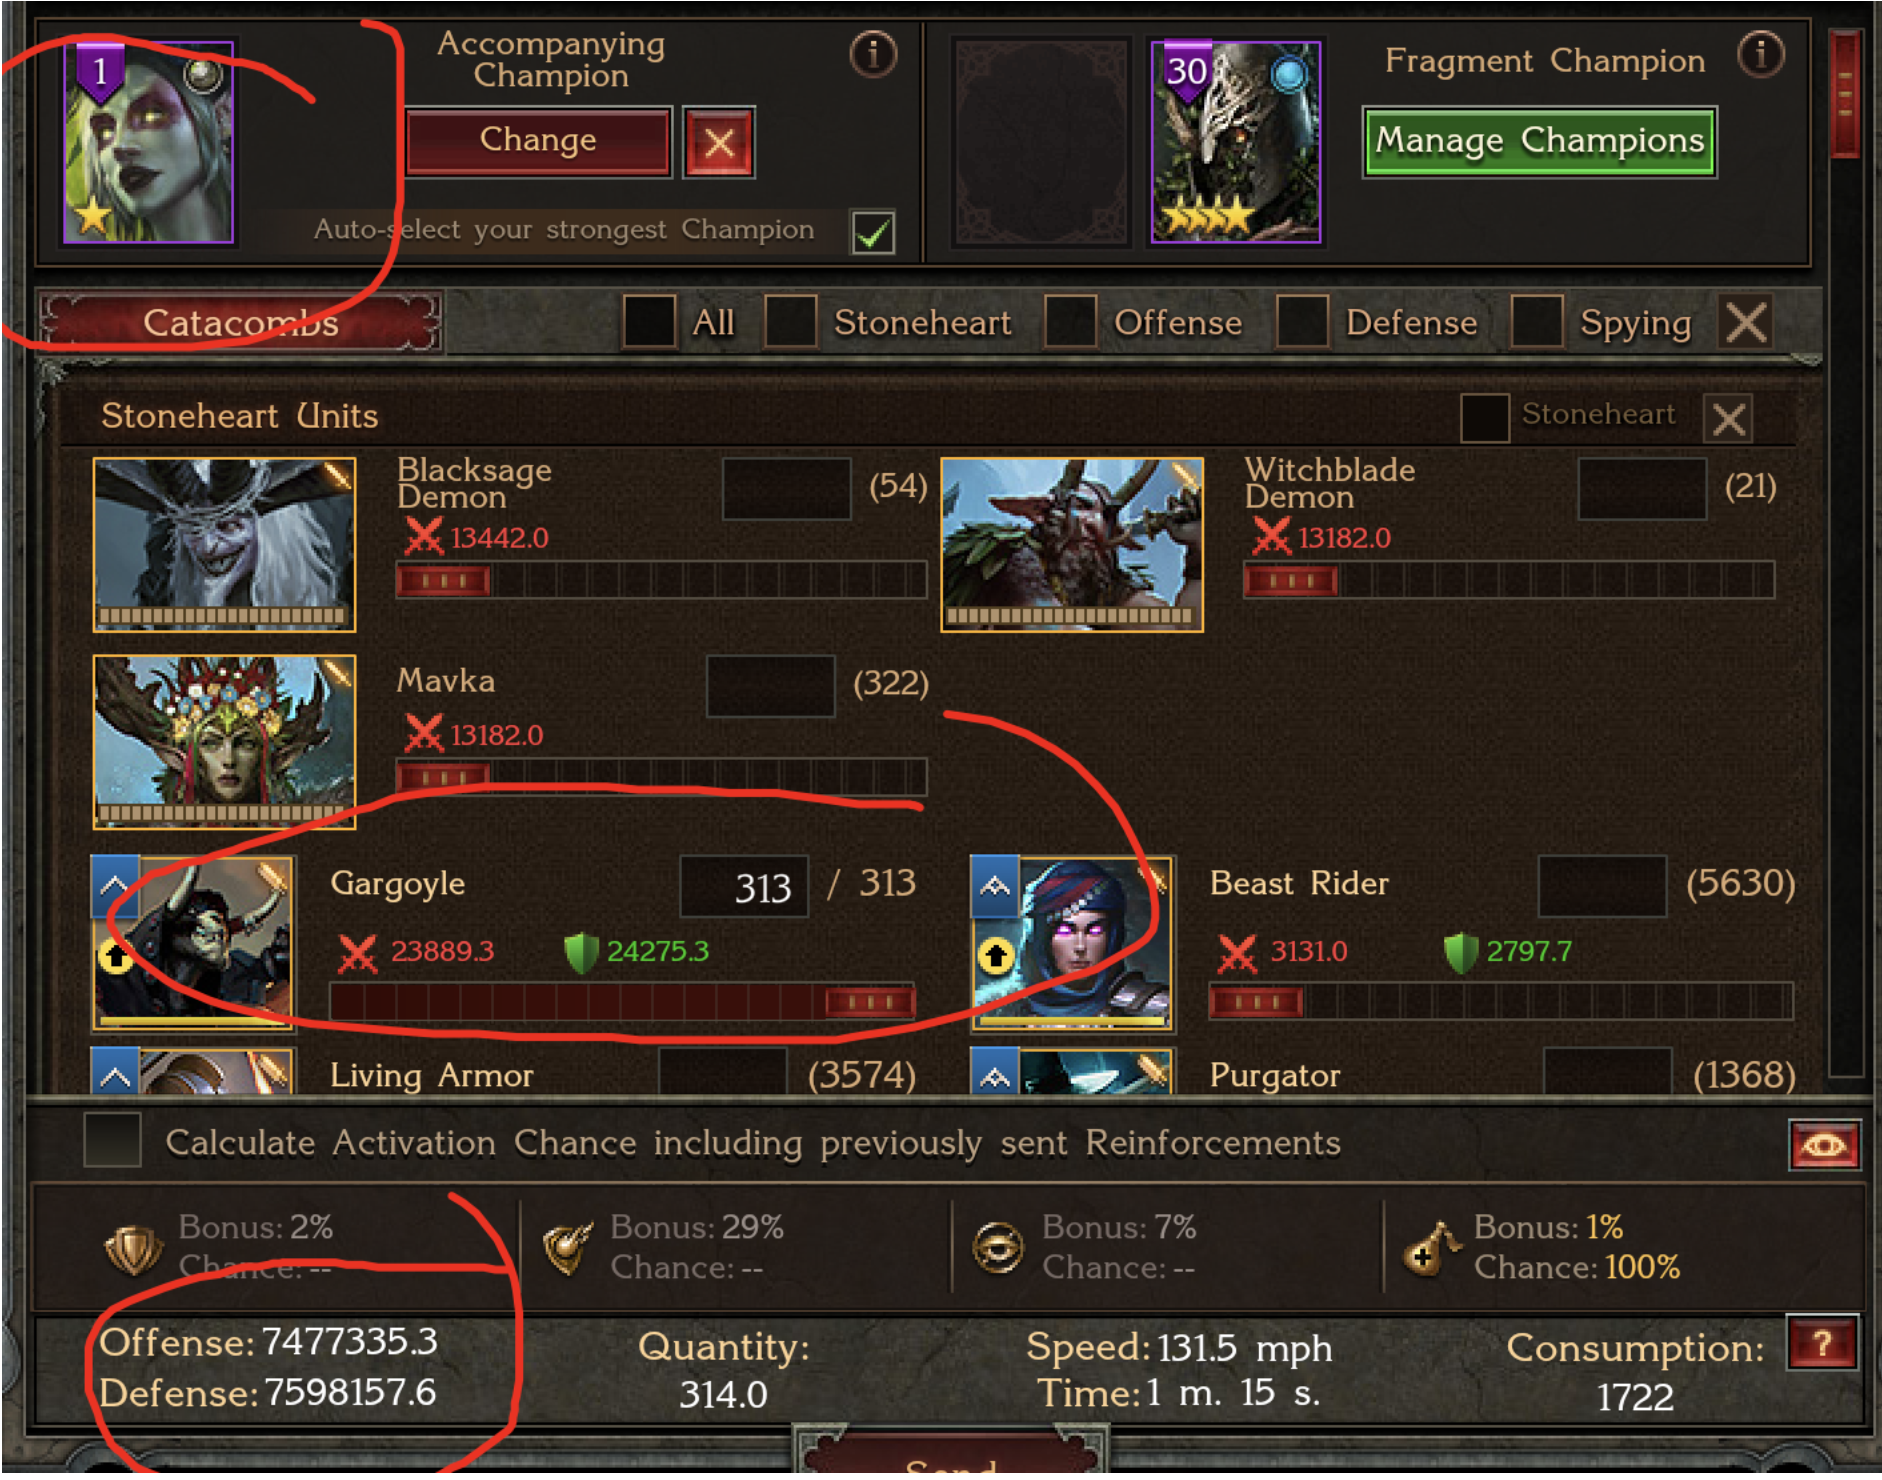Screen dimensions: 1882x1480
Task: Click the red eye icon button
Action: coord(1824,1145)
